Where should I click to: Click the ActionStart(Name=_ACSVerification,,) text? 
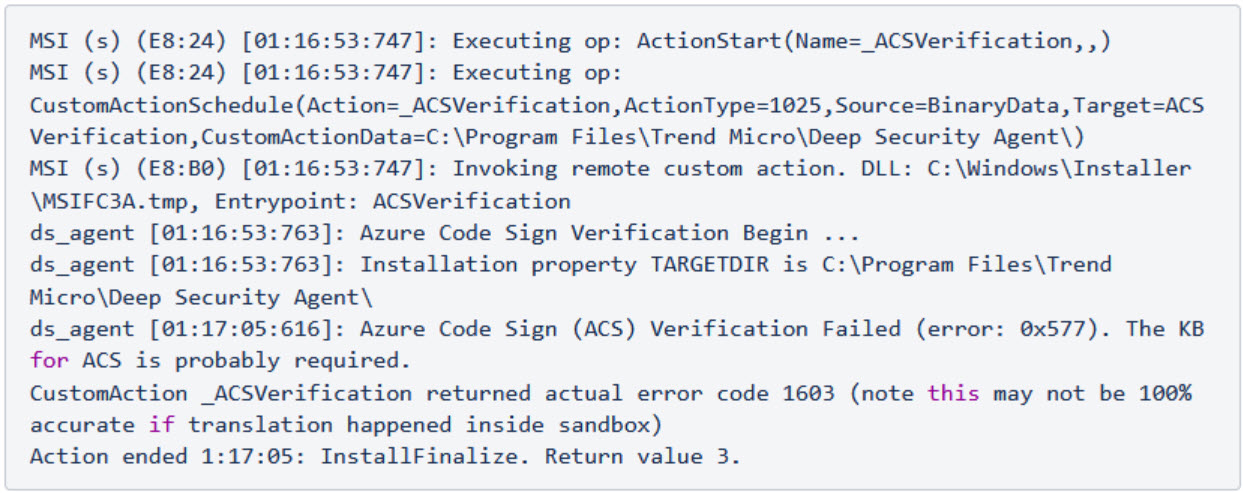(873, 41)
